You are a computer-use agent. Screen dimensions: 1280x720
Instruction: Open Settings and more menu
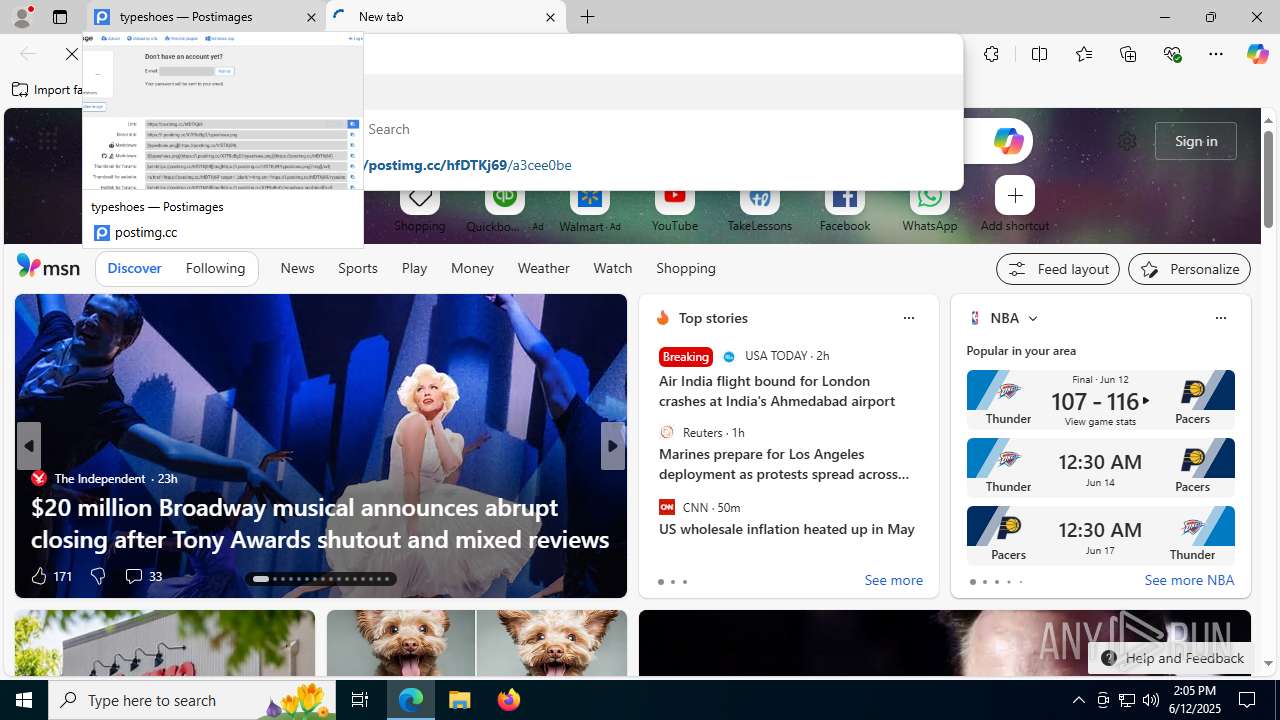click(x=1216, y=54)
